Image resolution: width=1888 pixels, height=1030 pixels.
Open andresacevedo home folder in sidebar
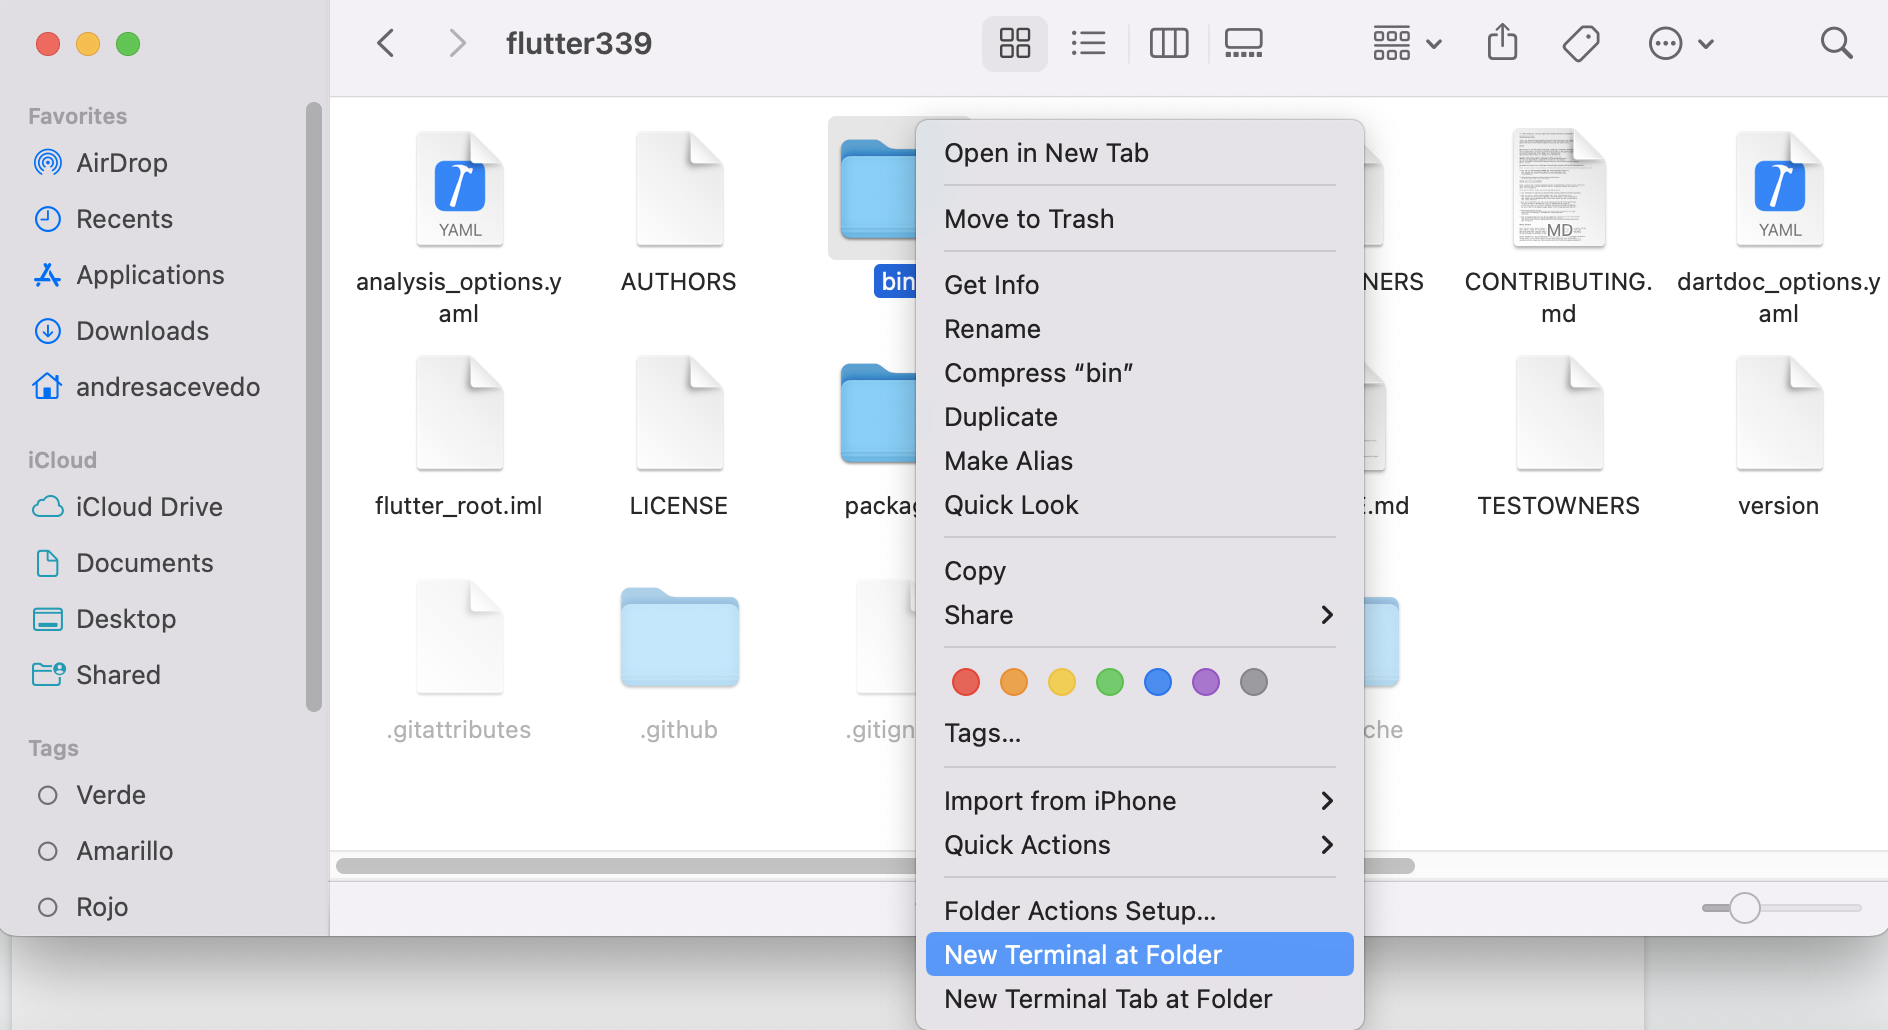pos(168,387)
